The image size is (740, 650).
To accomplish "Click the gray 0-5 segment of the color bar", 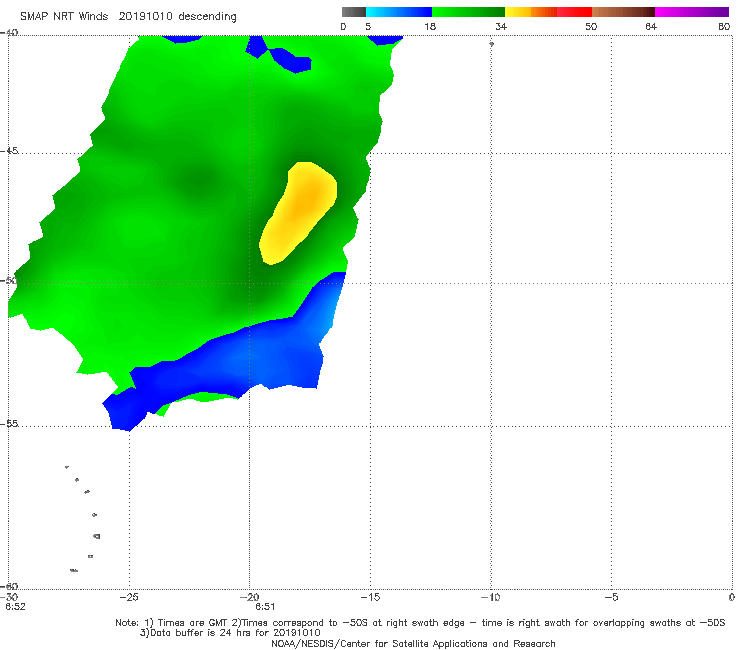I will (x=354, y=12).
